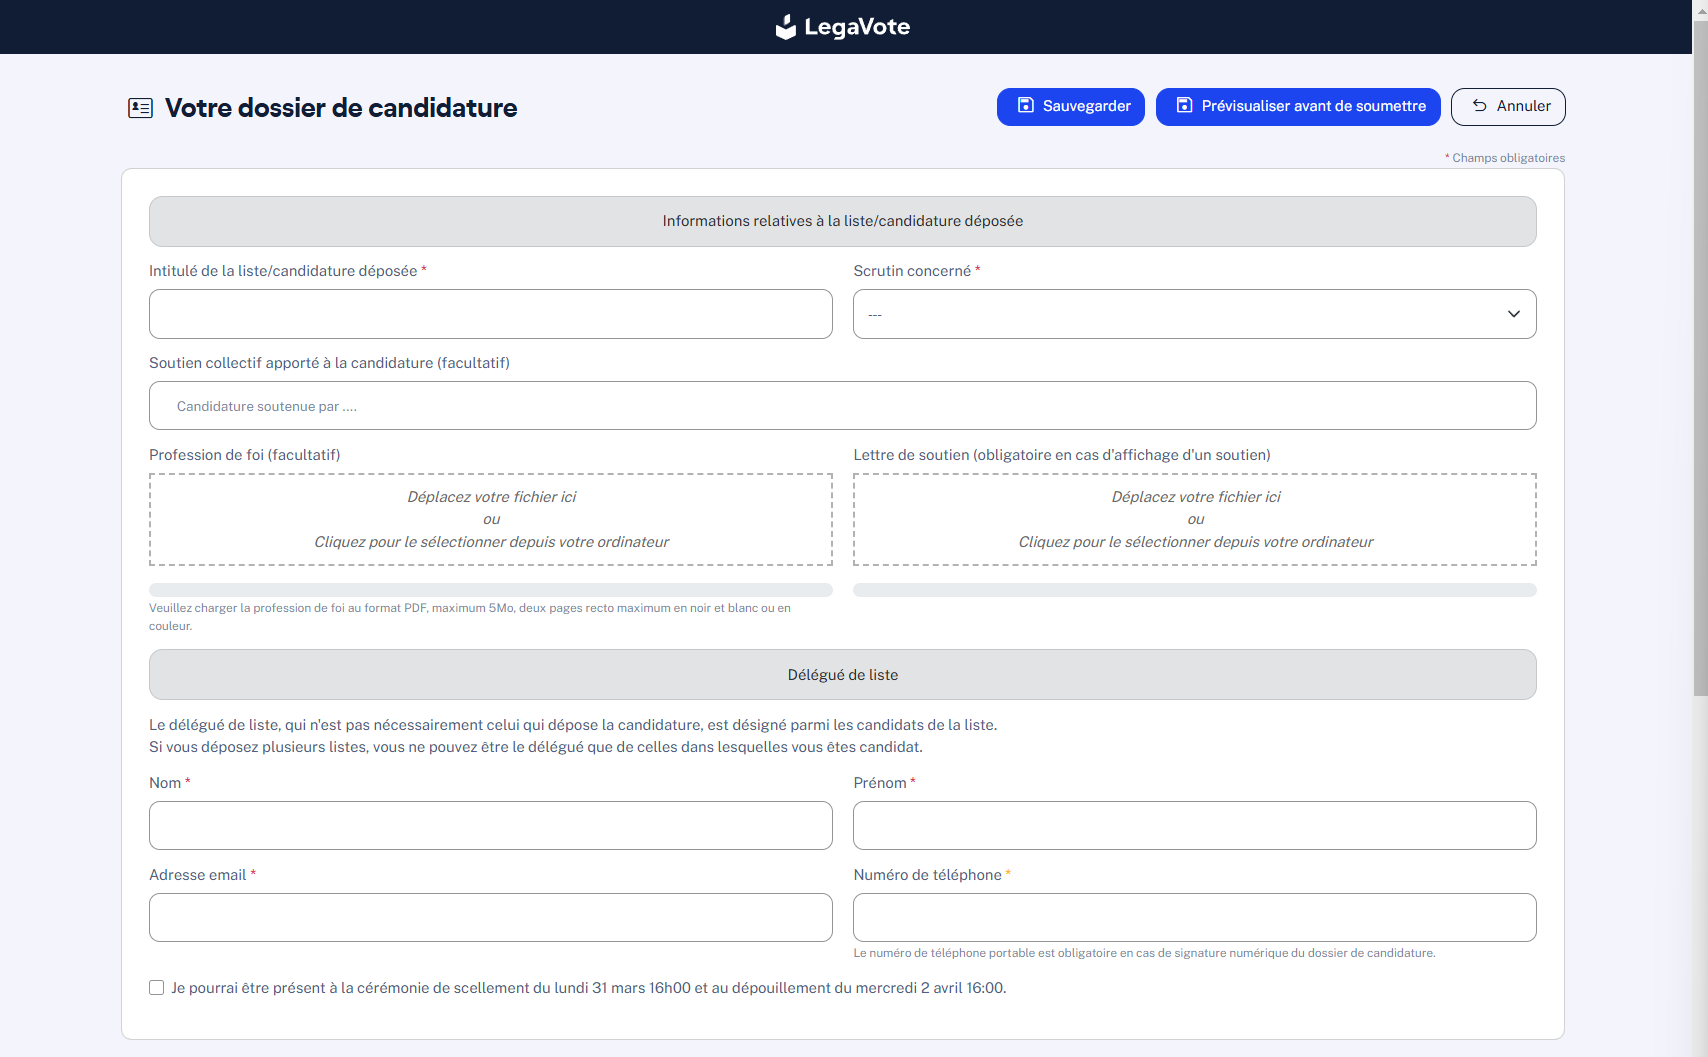
Task: Check the cérémonie de scellement attendance checkbox
Action: [x=157, y=988]
